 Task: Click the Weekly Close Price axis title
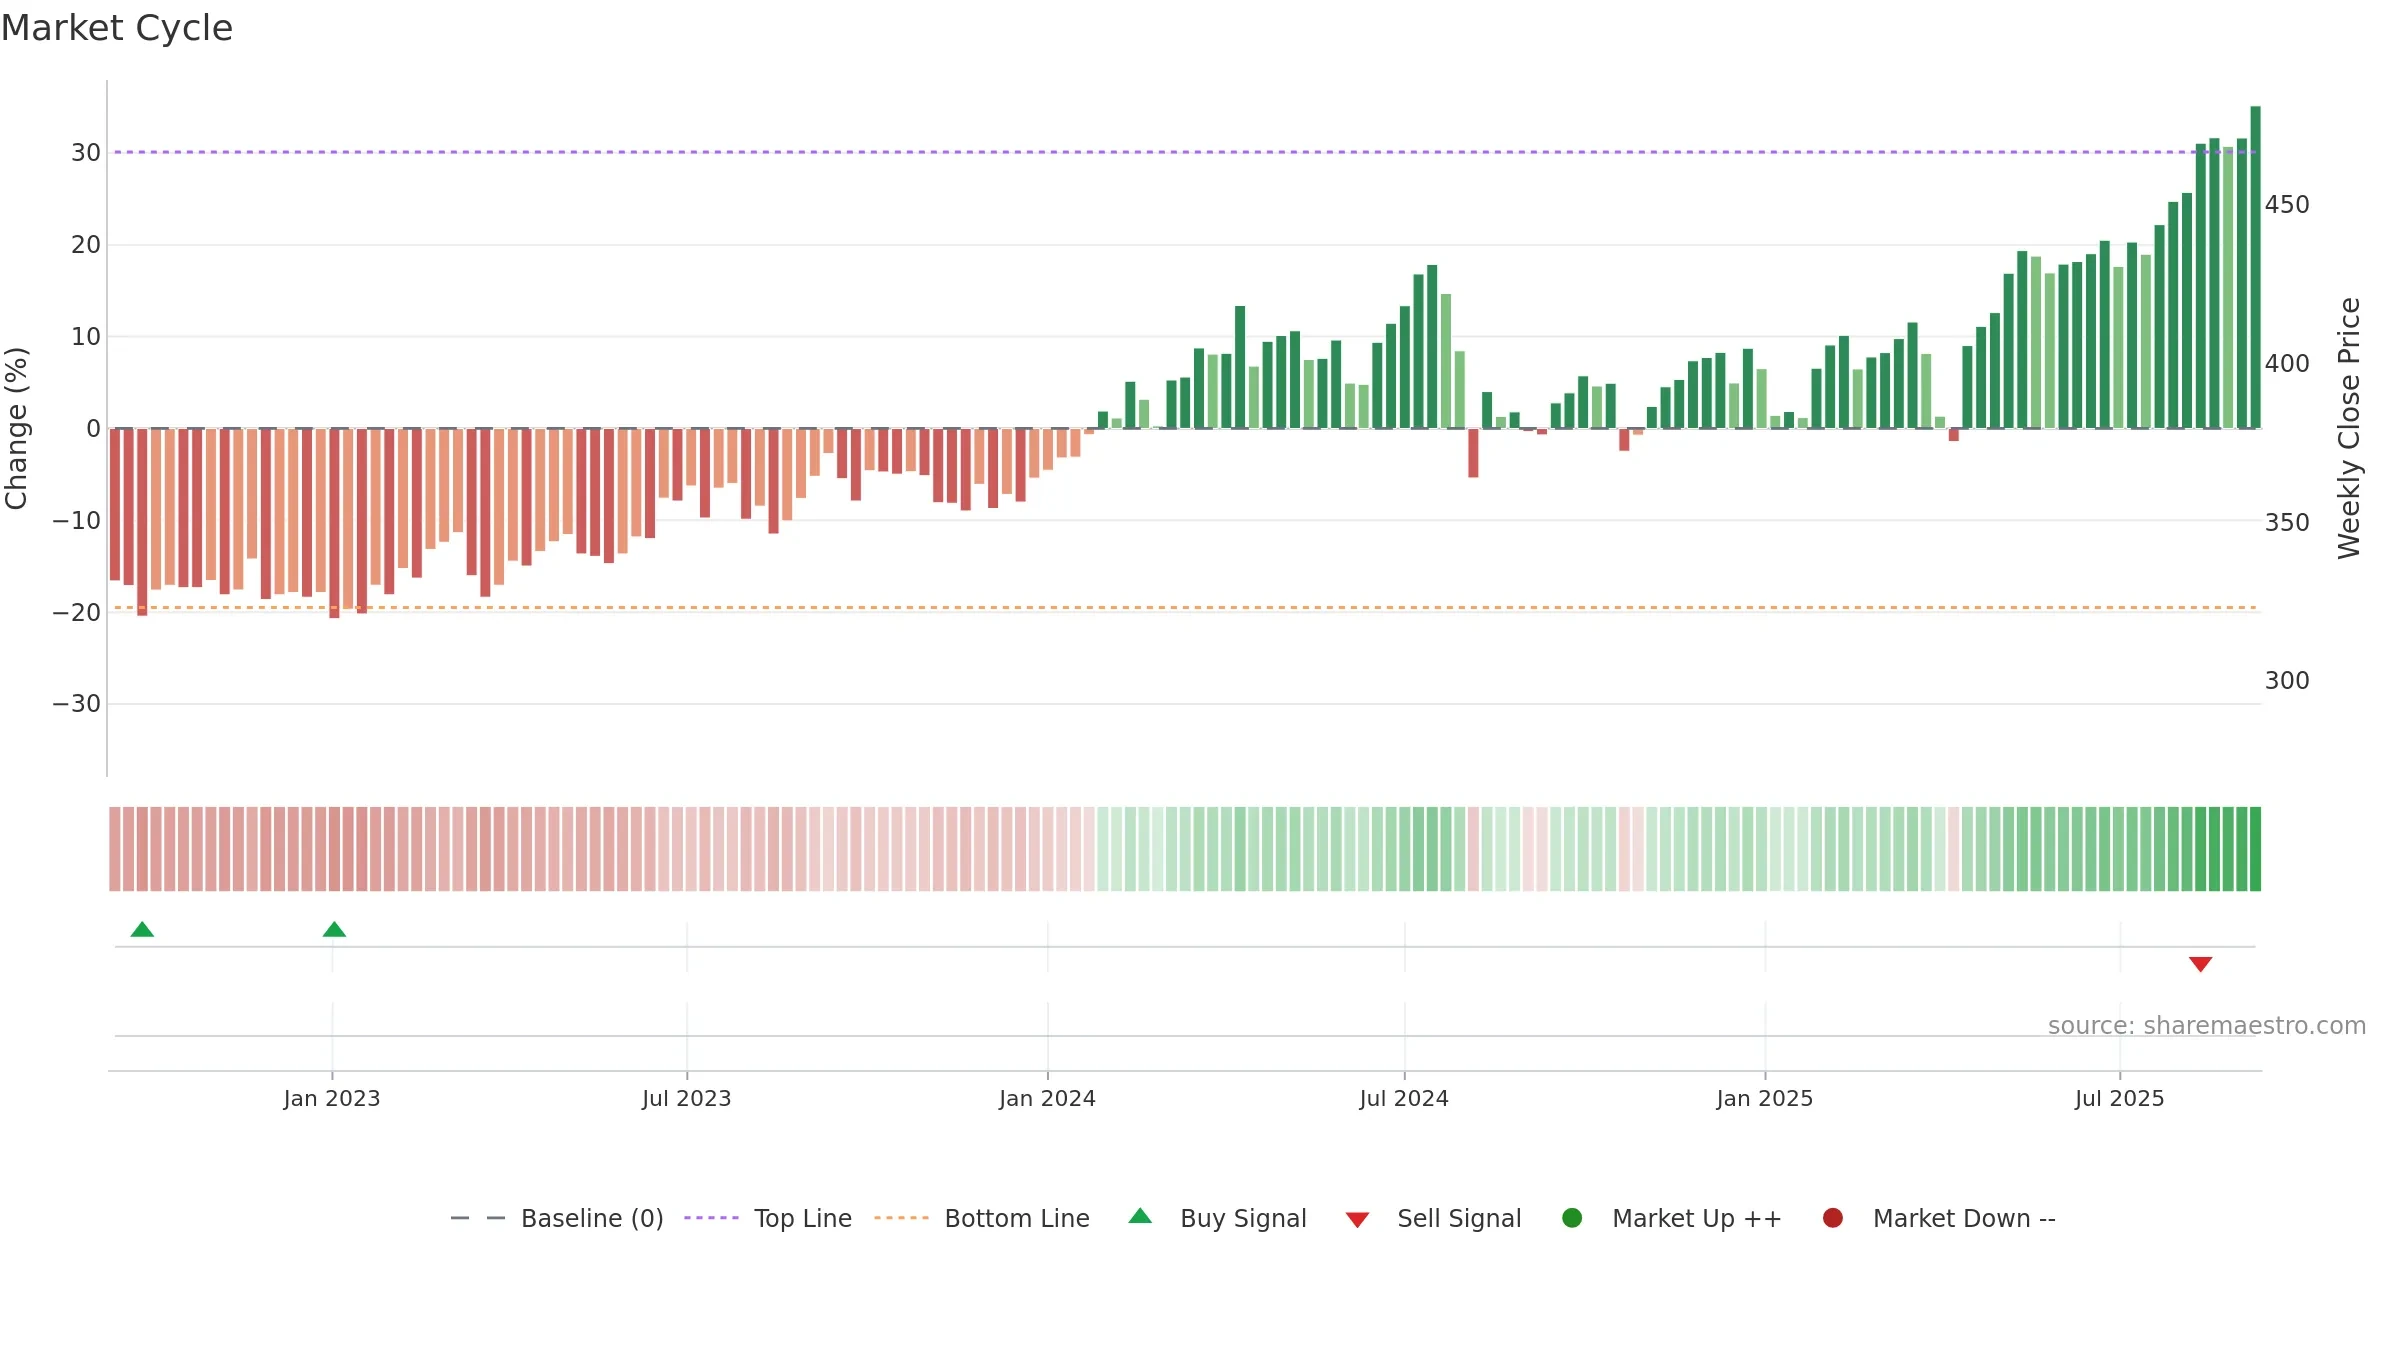[2349, 428]
